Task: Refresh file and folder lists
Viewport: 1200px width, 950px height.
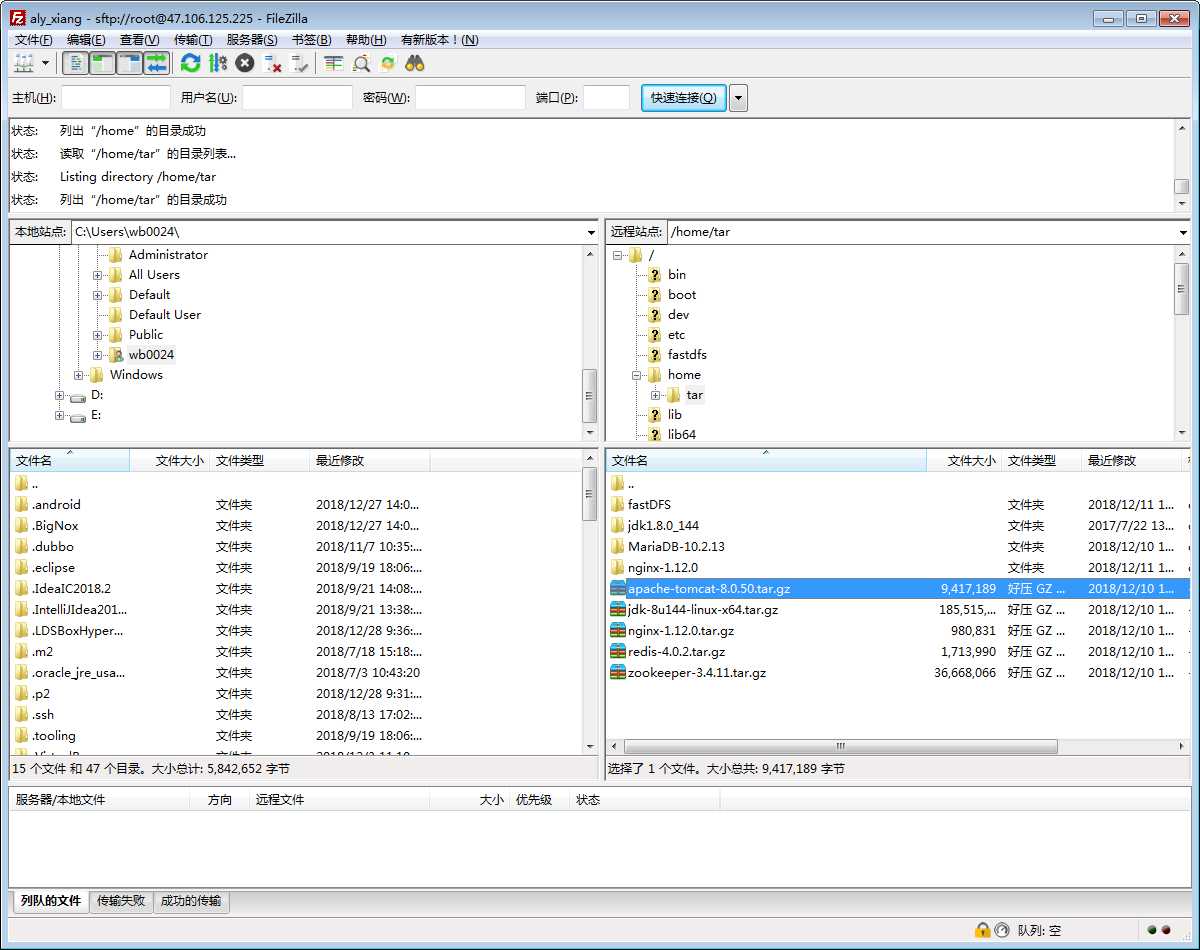Action: coord(190,63)
